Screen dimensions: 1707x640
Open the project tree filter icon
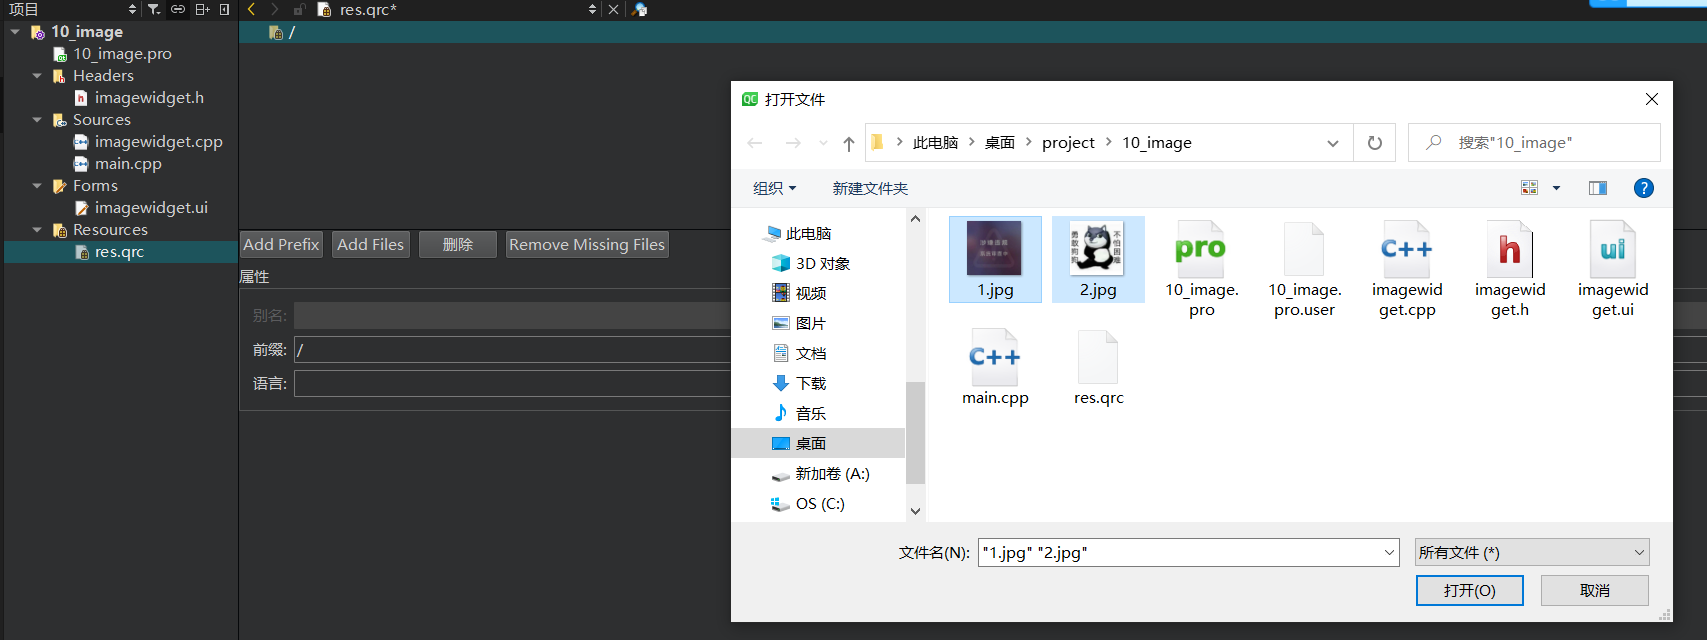tap(154, 9)
